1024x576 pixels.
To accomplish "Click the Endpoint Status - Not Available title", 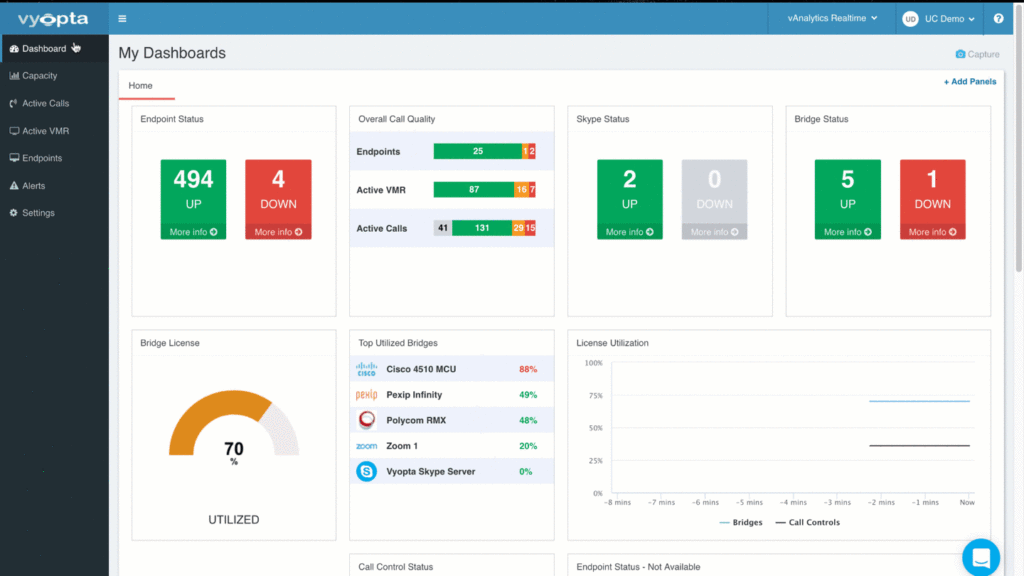I will pyautogui.click(x=638, y=567).
